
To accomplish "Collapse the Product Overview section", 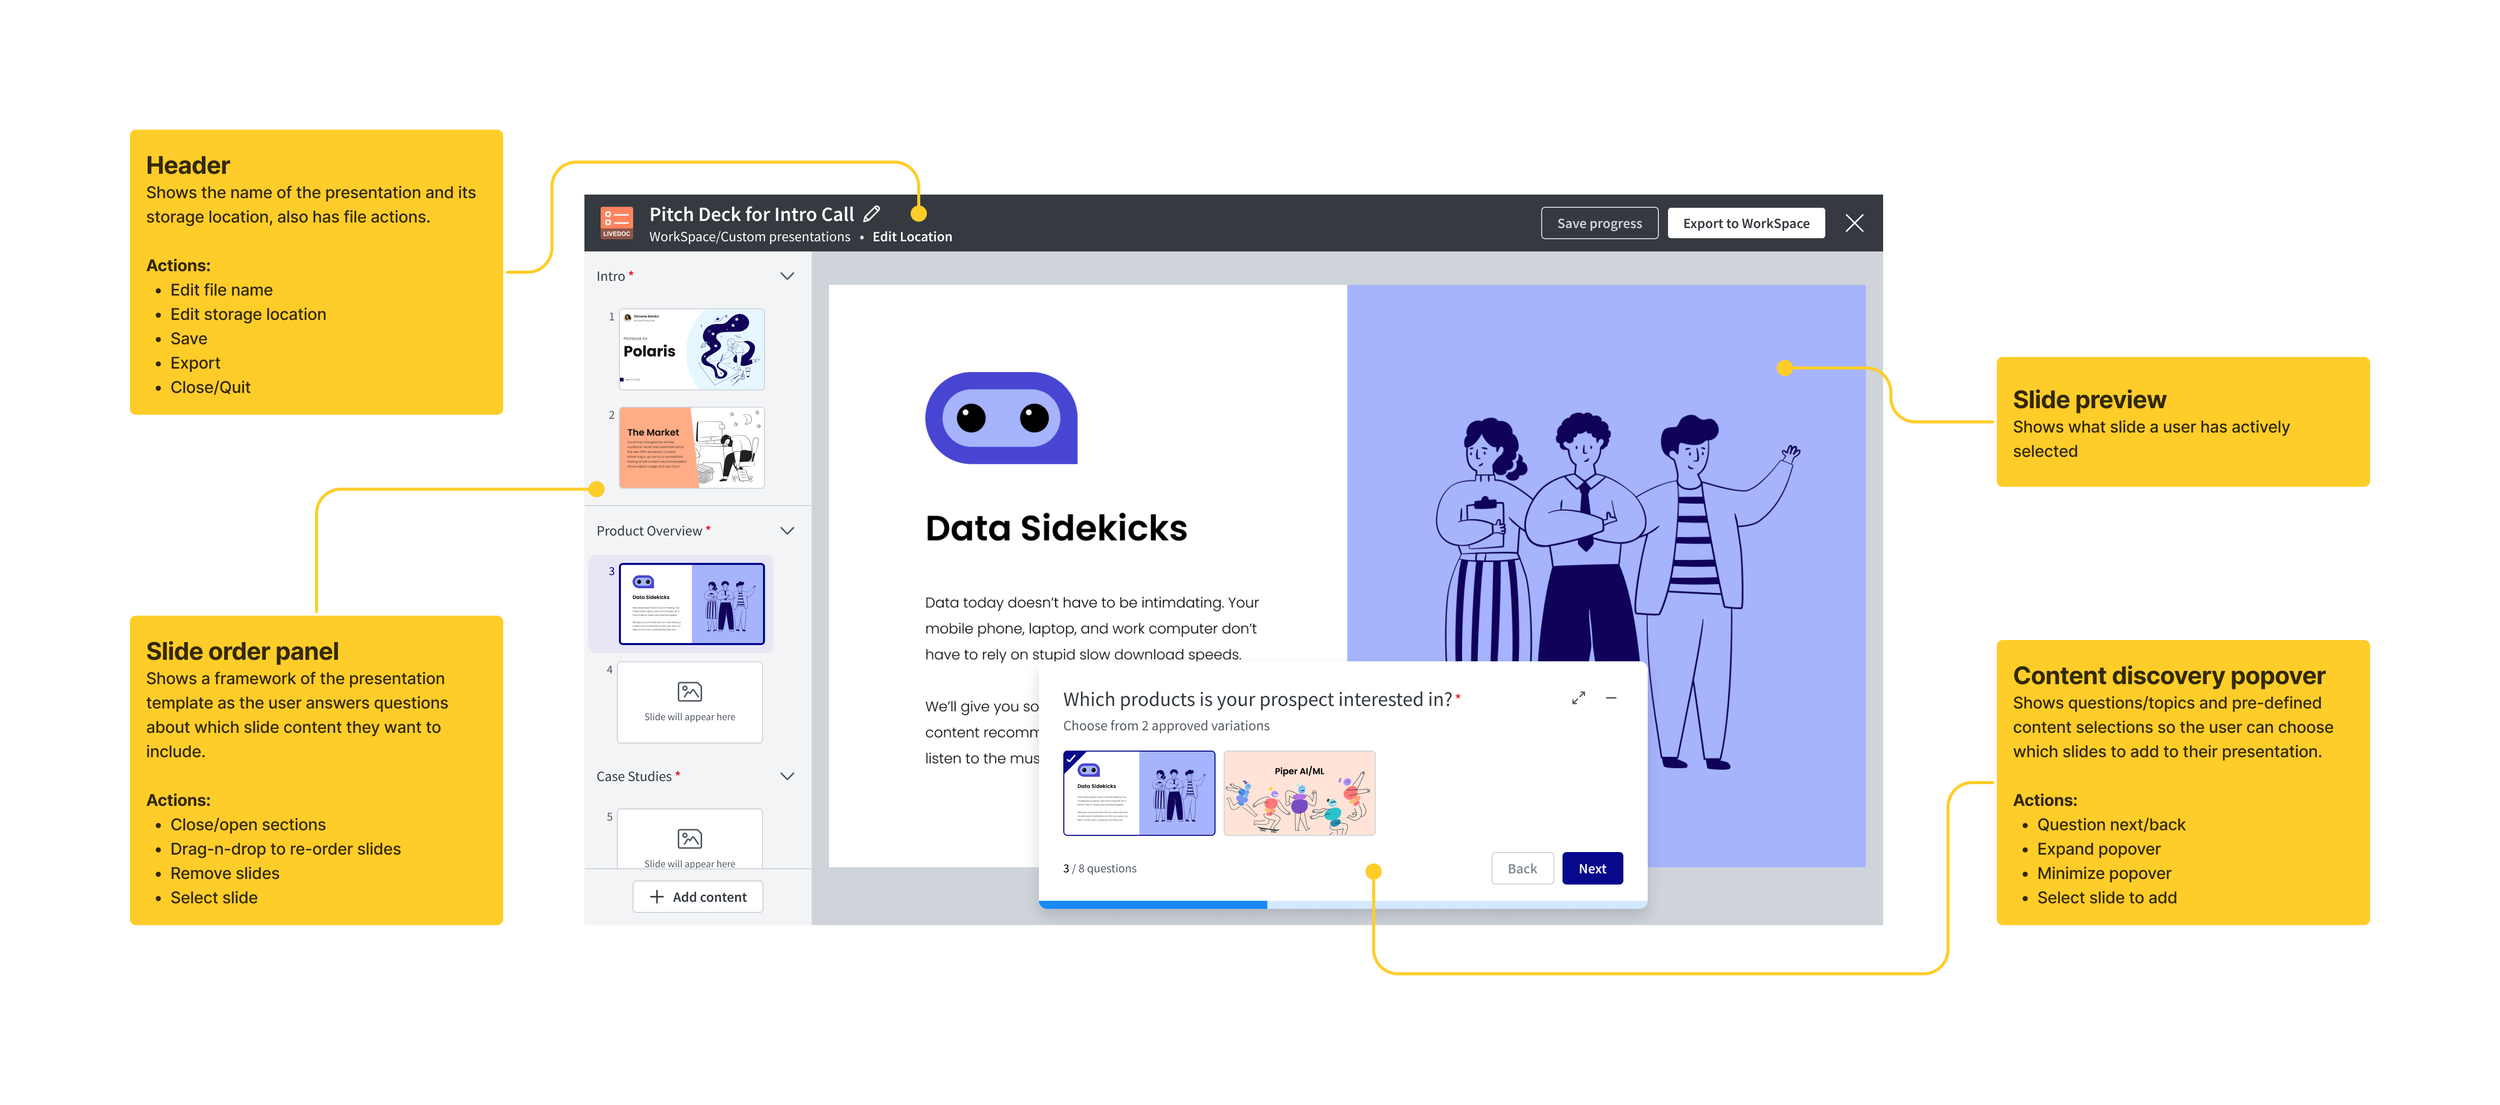I will [786, 531].
